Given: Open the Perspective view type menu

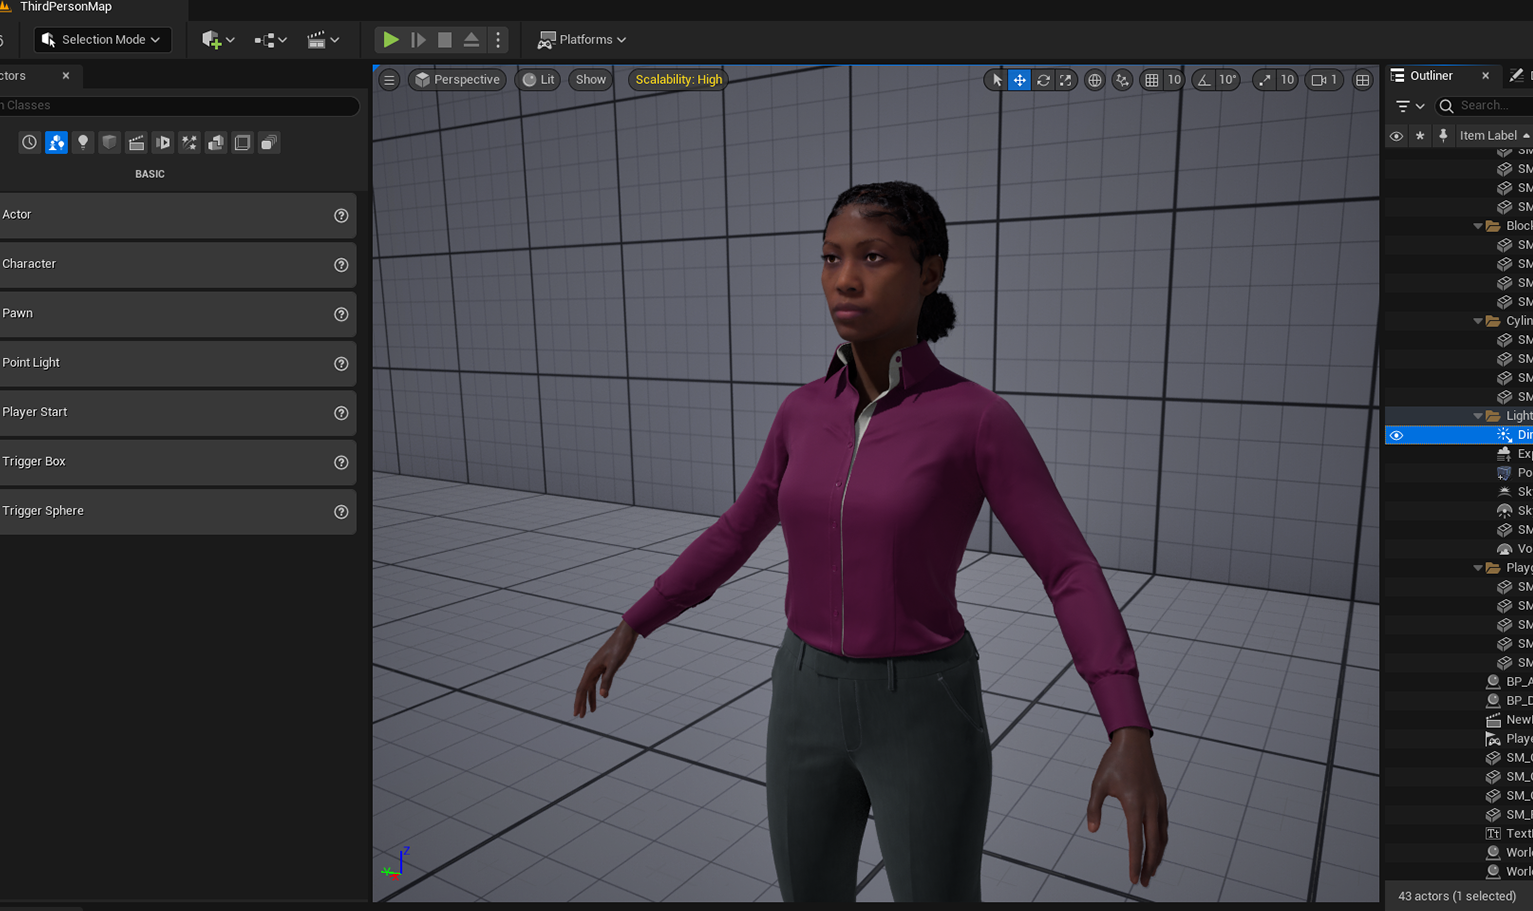Looking at the screenshot, I should [x=457, y=80].
